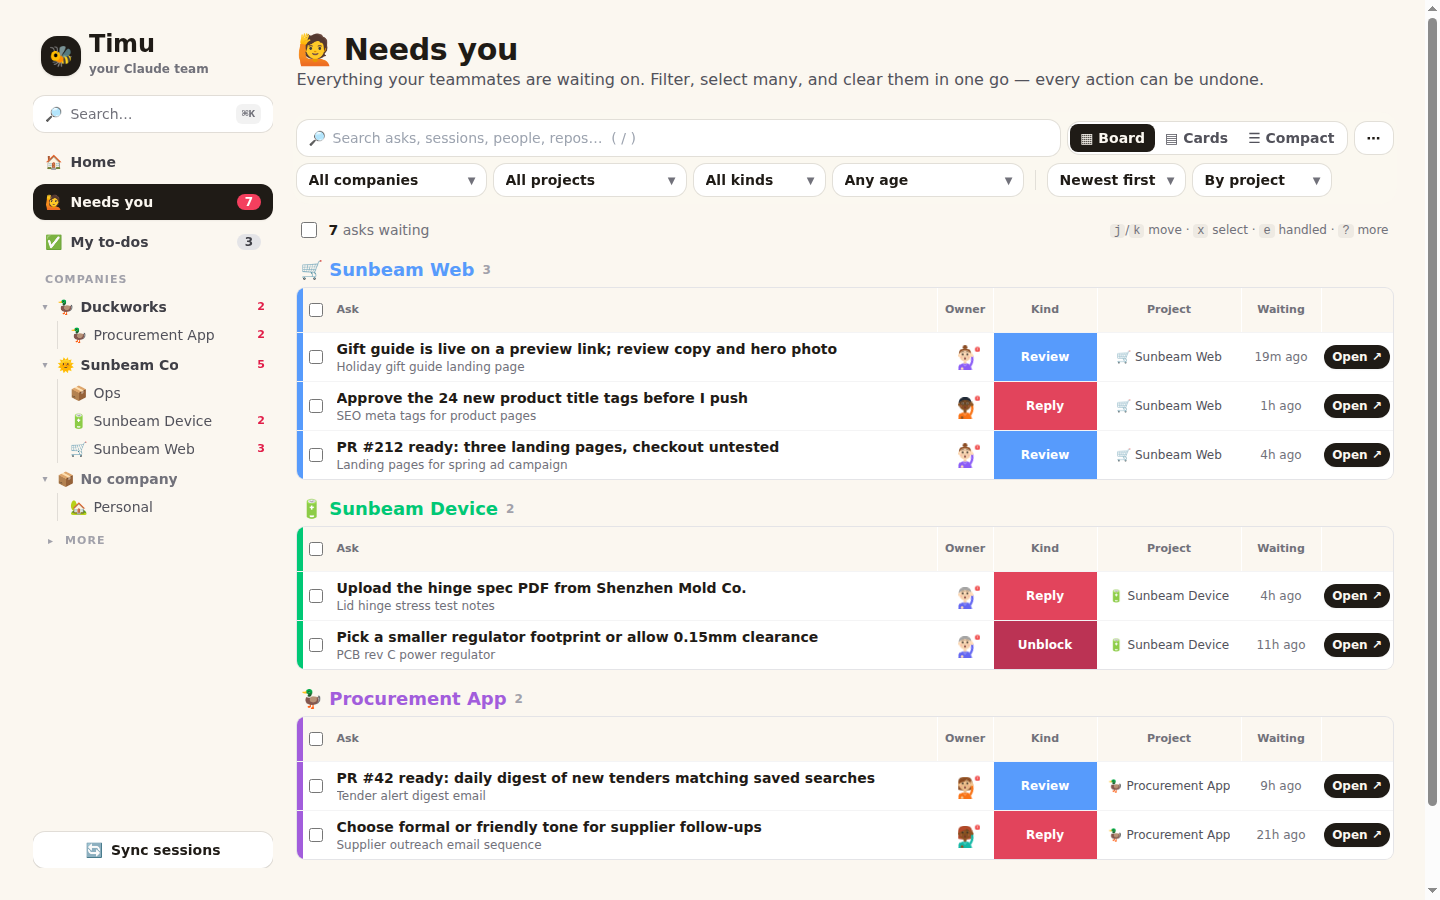Open the All companies dropdown
Screen dimensions: 1440x900
pyautogui.click(x=391, y=180)
